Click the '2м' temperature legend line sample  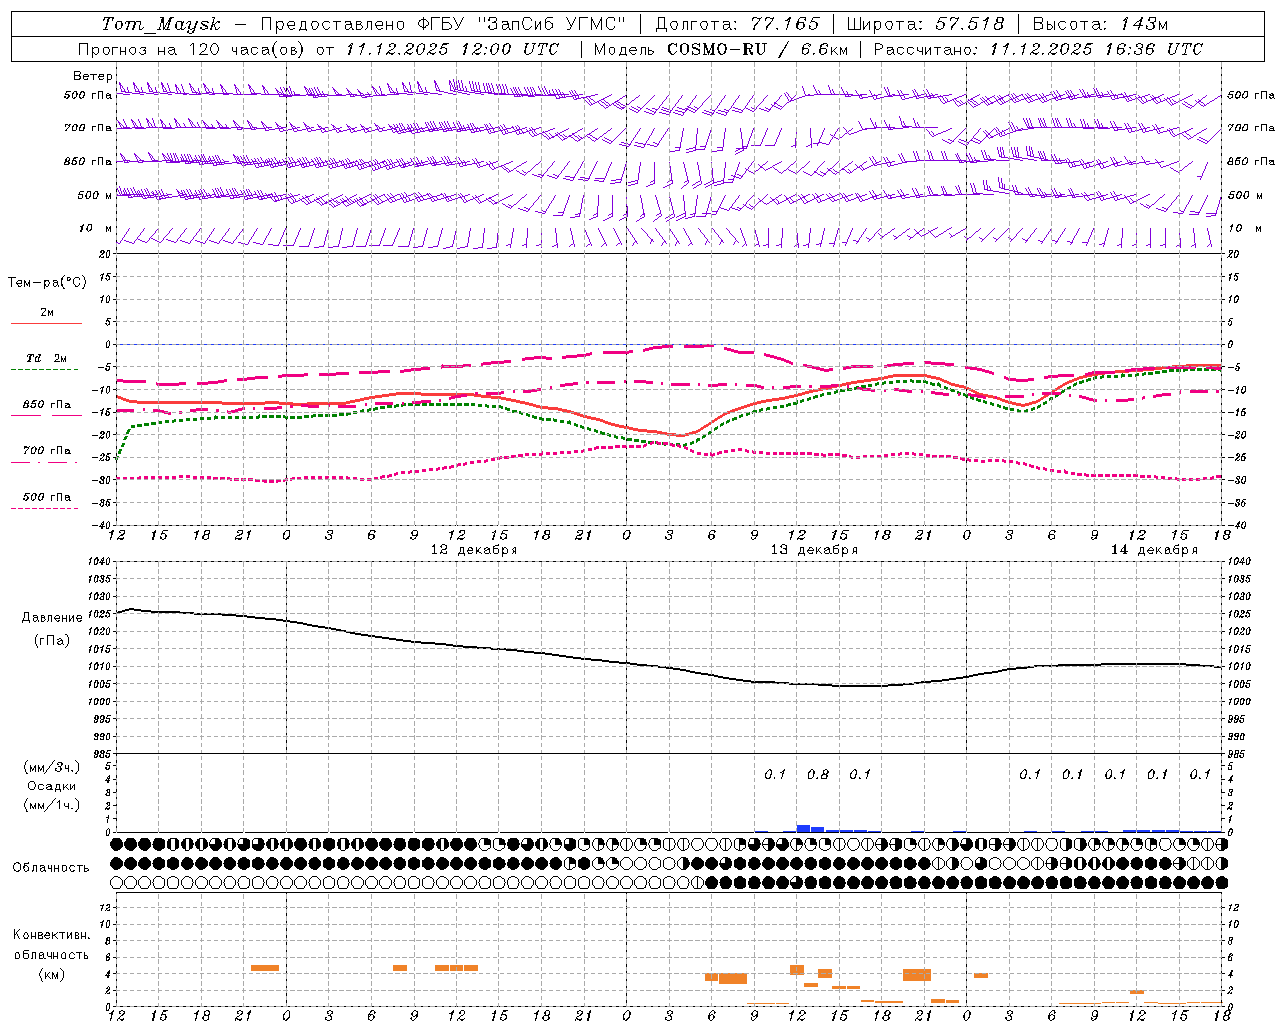46,323
